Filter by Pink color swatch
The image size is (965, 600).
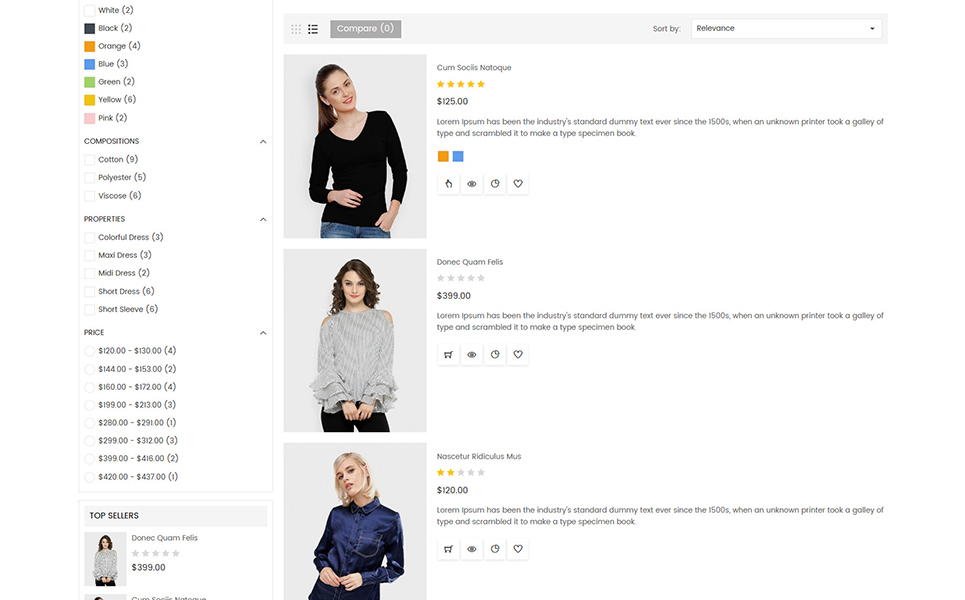89,118
